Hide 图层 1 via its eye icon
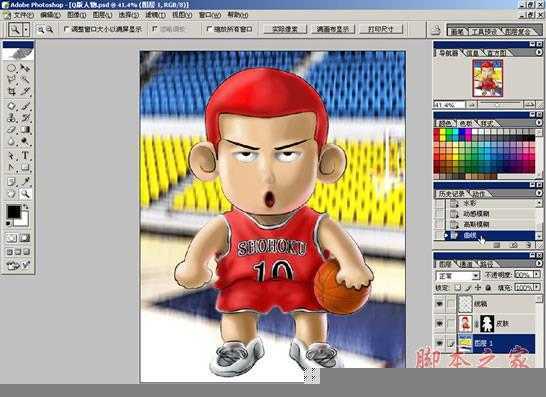Screen dimensions: 546x397 440,343
